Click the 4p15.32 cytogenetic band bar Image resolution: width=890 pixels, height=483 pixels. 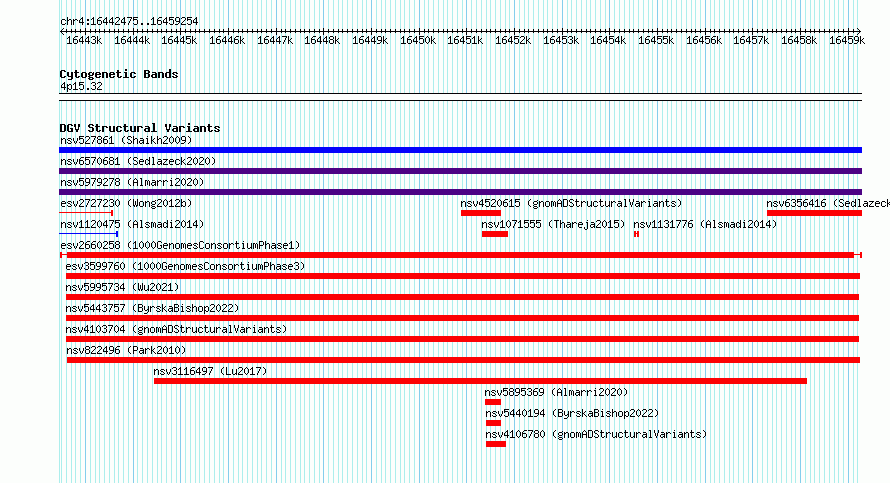click(460, 97)
